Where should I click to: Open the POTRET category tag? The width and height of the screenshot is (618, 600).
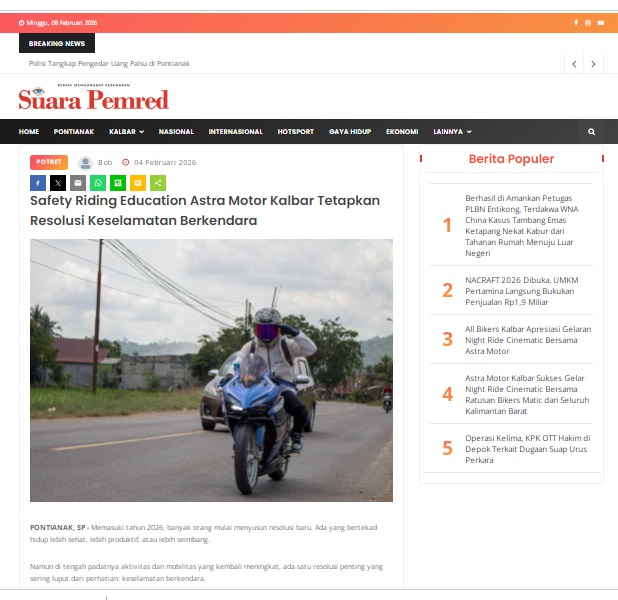coord(49,162)
